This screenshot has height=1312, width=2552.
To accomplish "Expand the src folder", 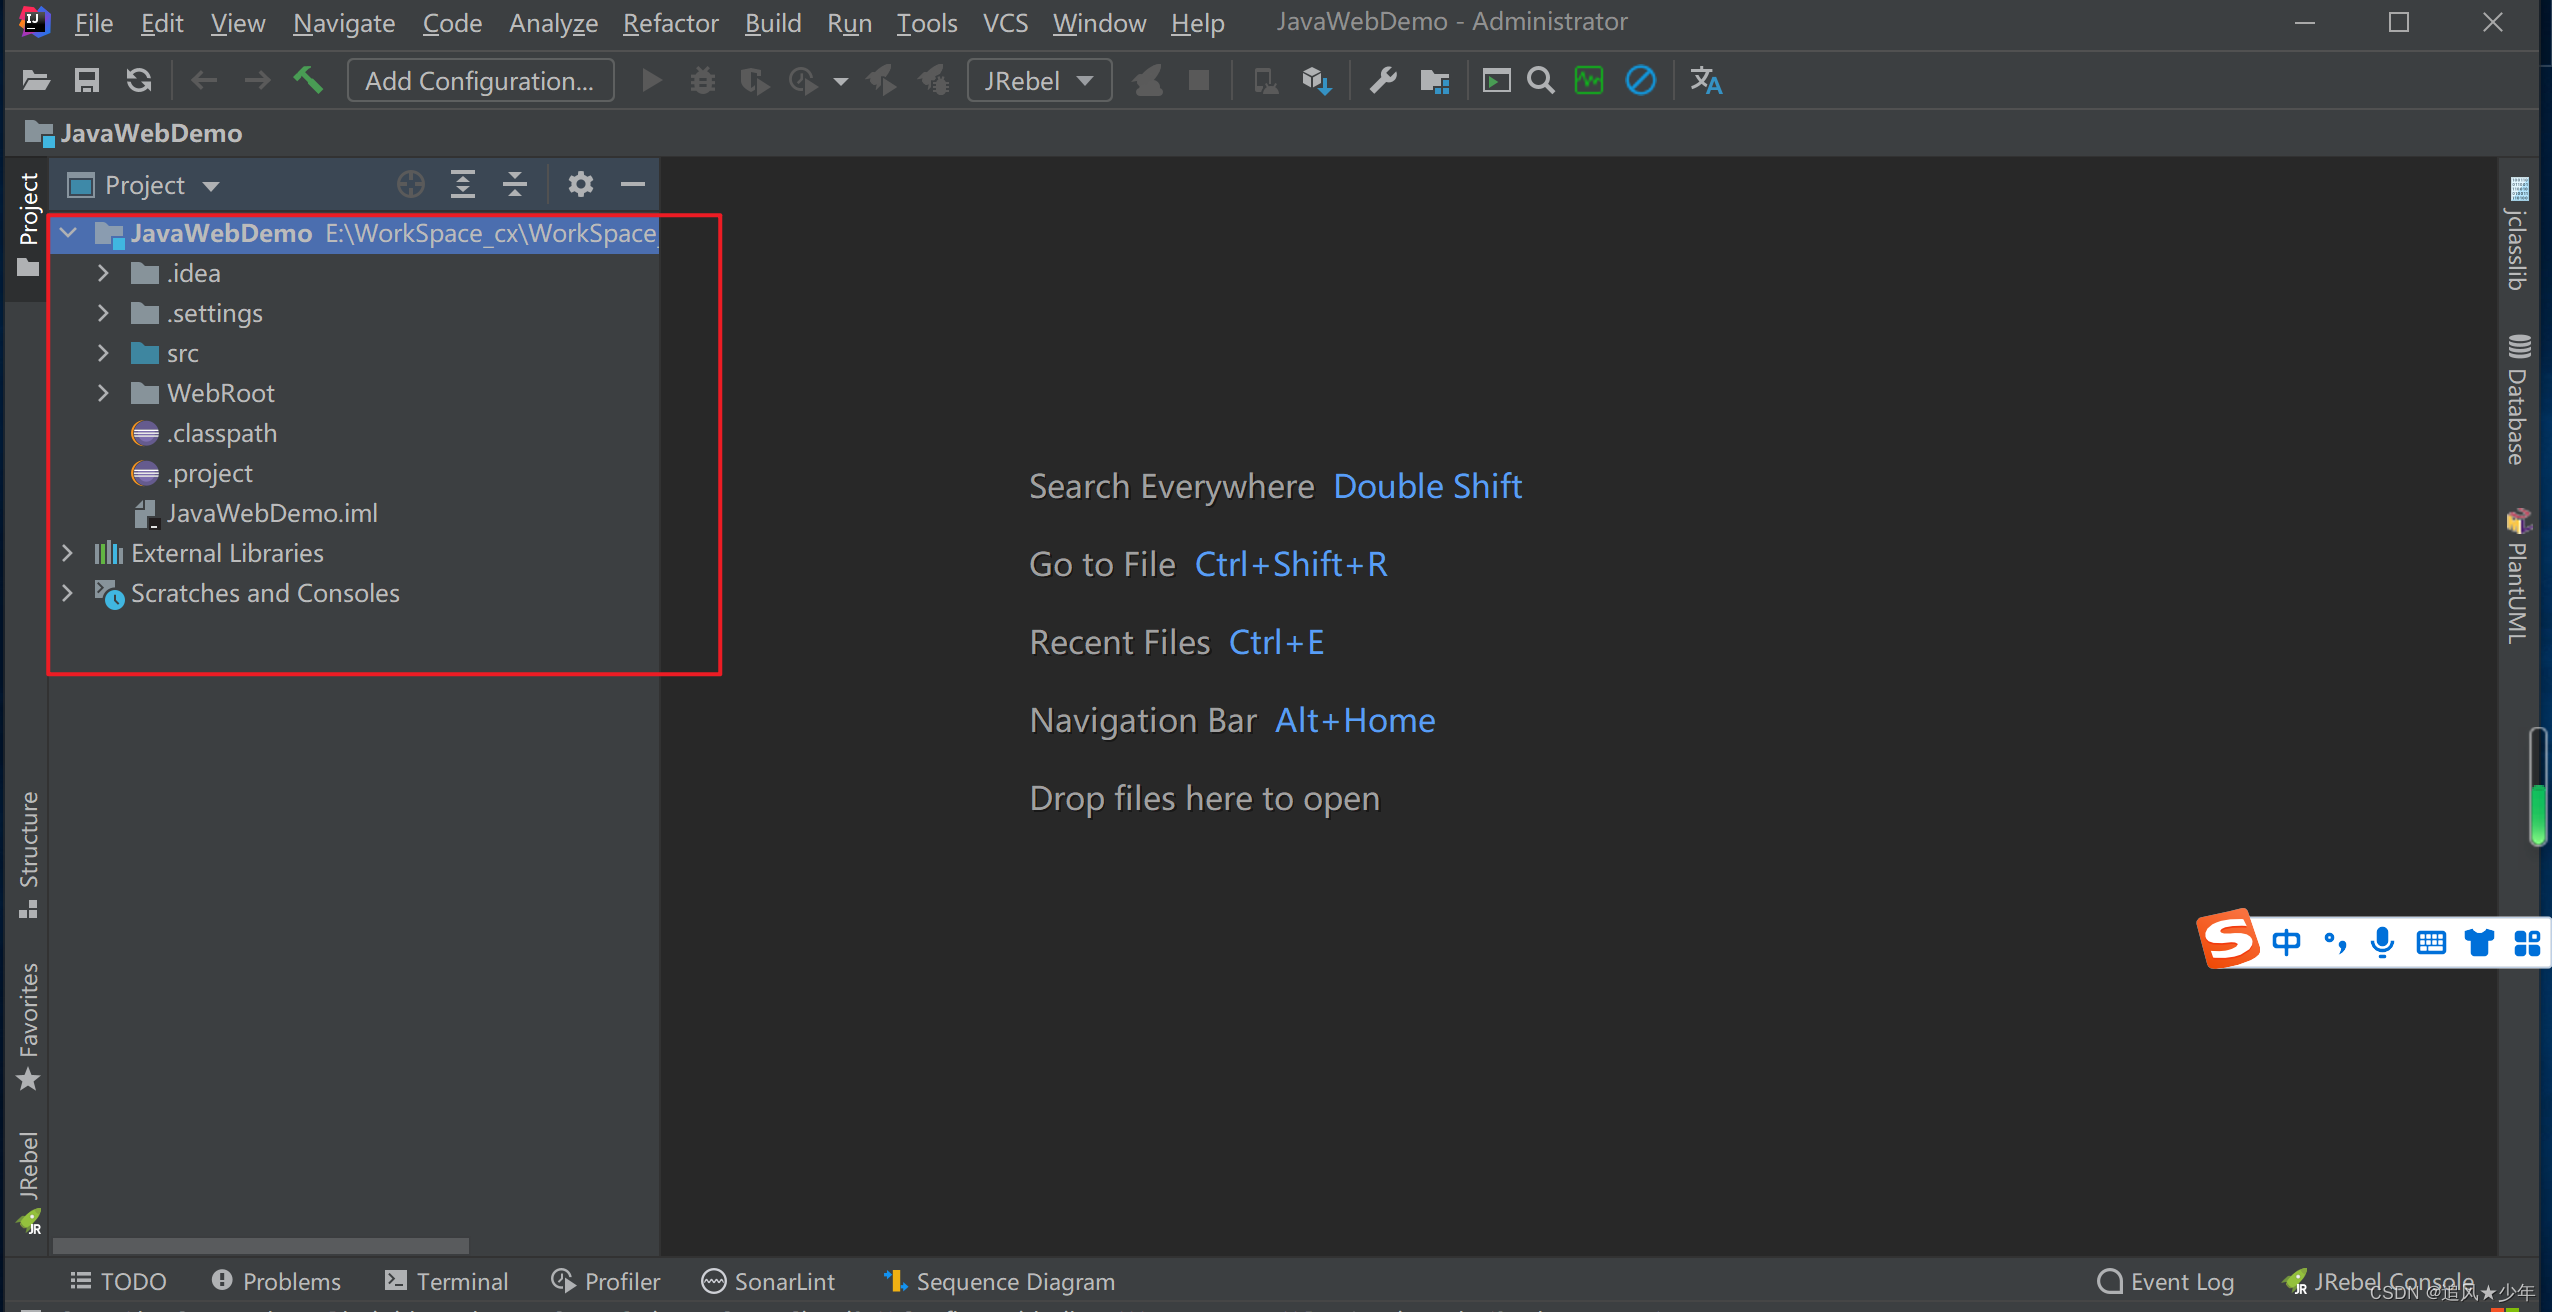I will 103,352.
